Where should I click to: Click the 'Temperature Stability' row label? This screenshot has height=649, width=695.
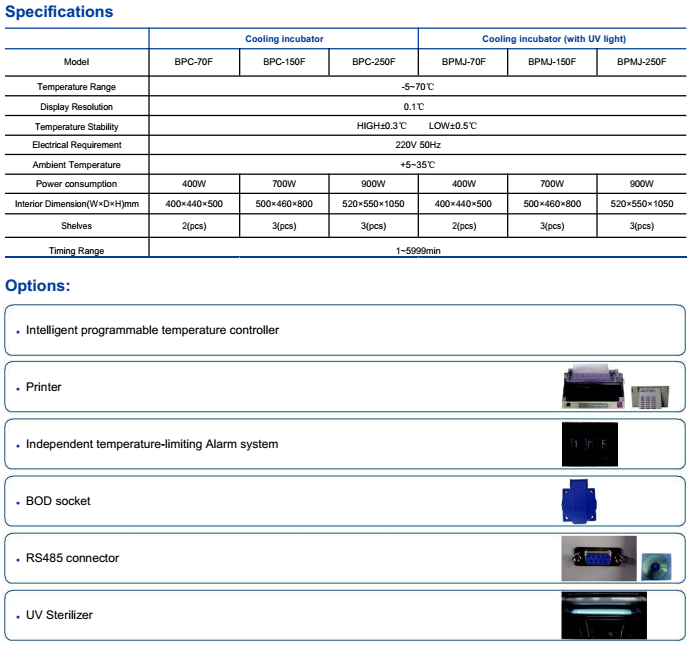(x=76, y=127)
